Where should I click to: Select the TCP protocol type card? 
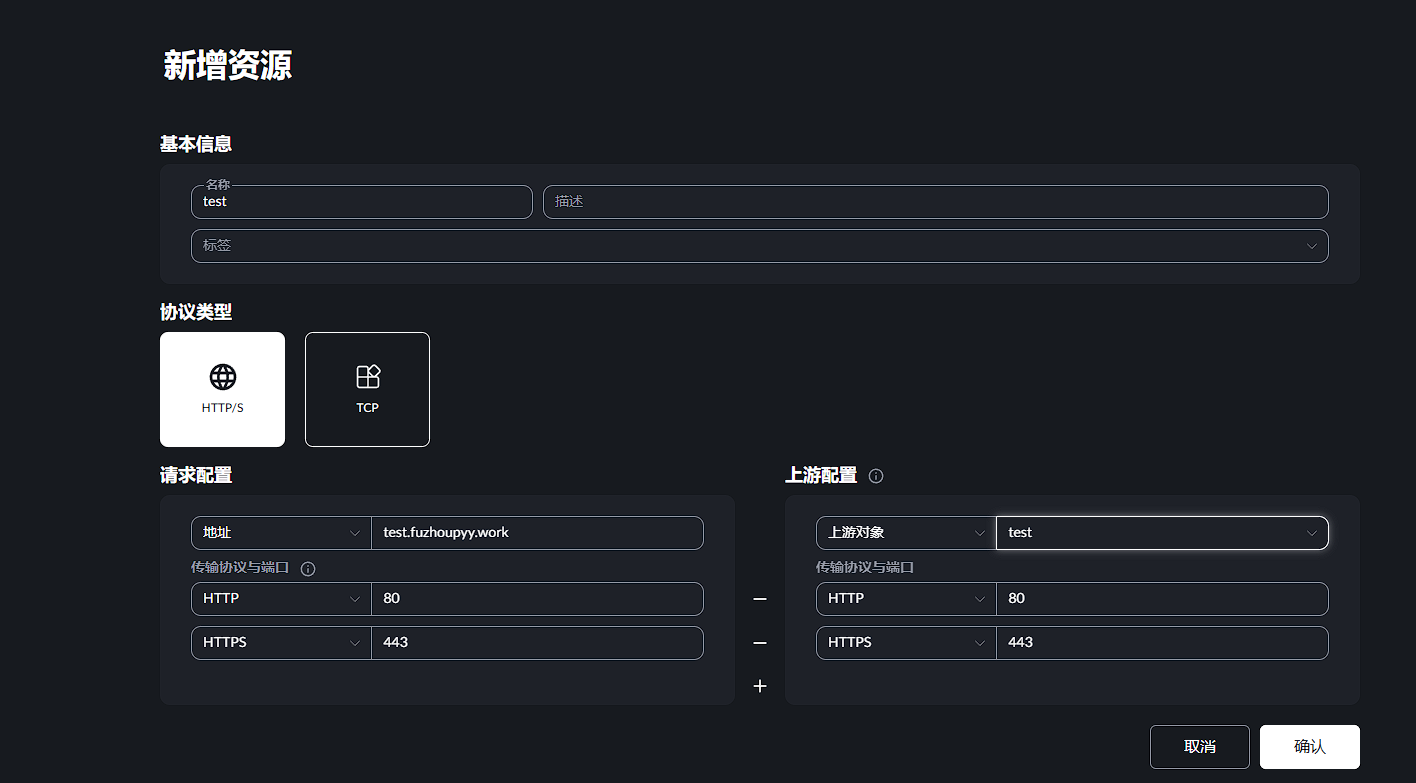point(367,389)
